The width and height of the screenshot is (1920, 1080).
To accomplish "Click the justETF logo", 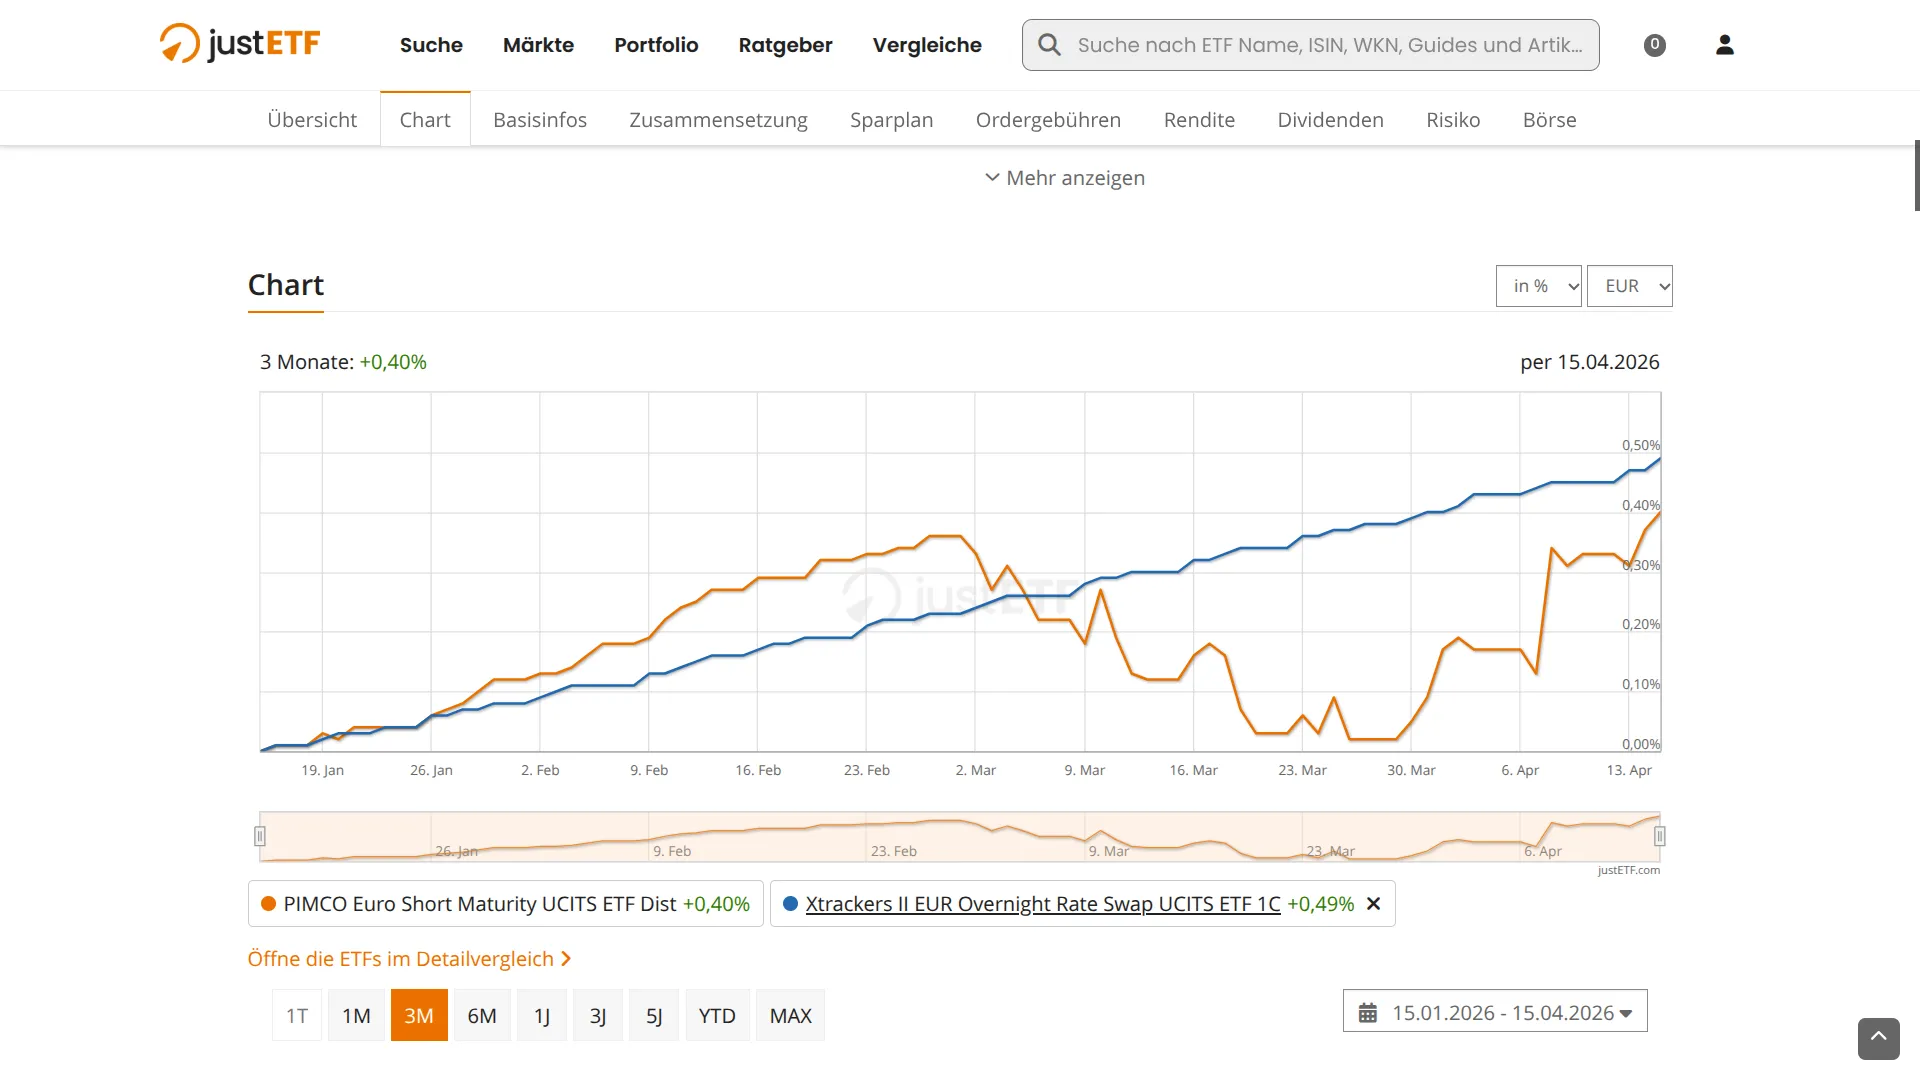I will click(240, 44).
